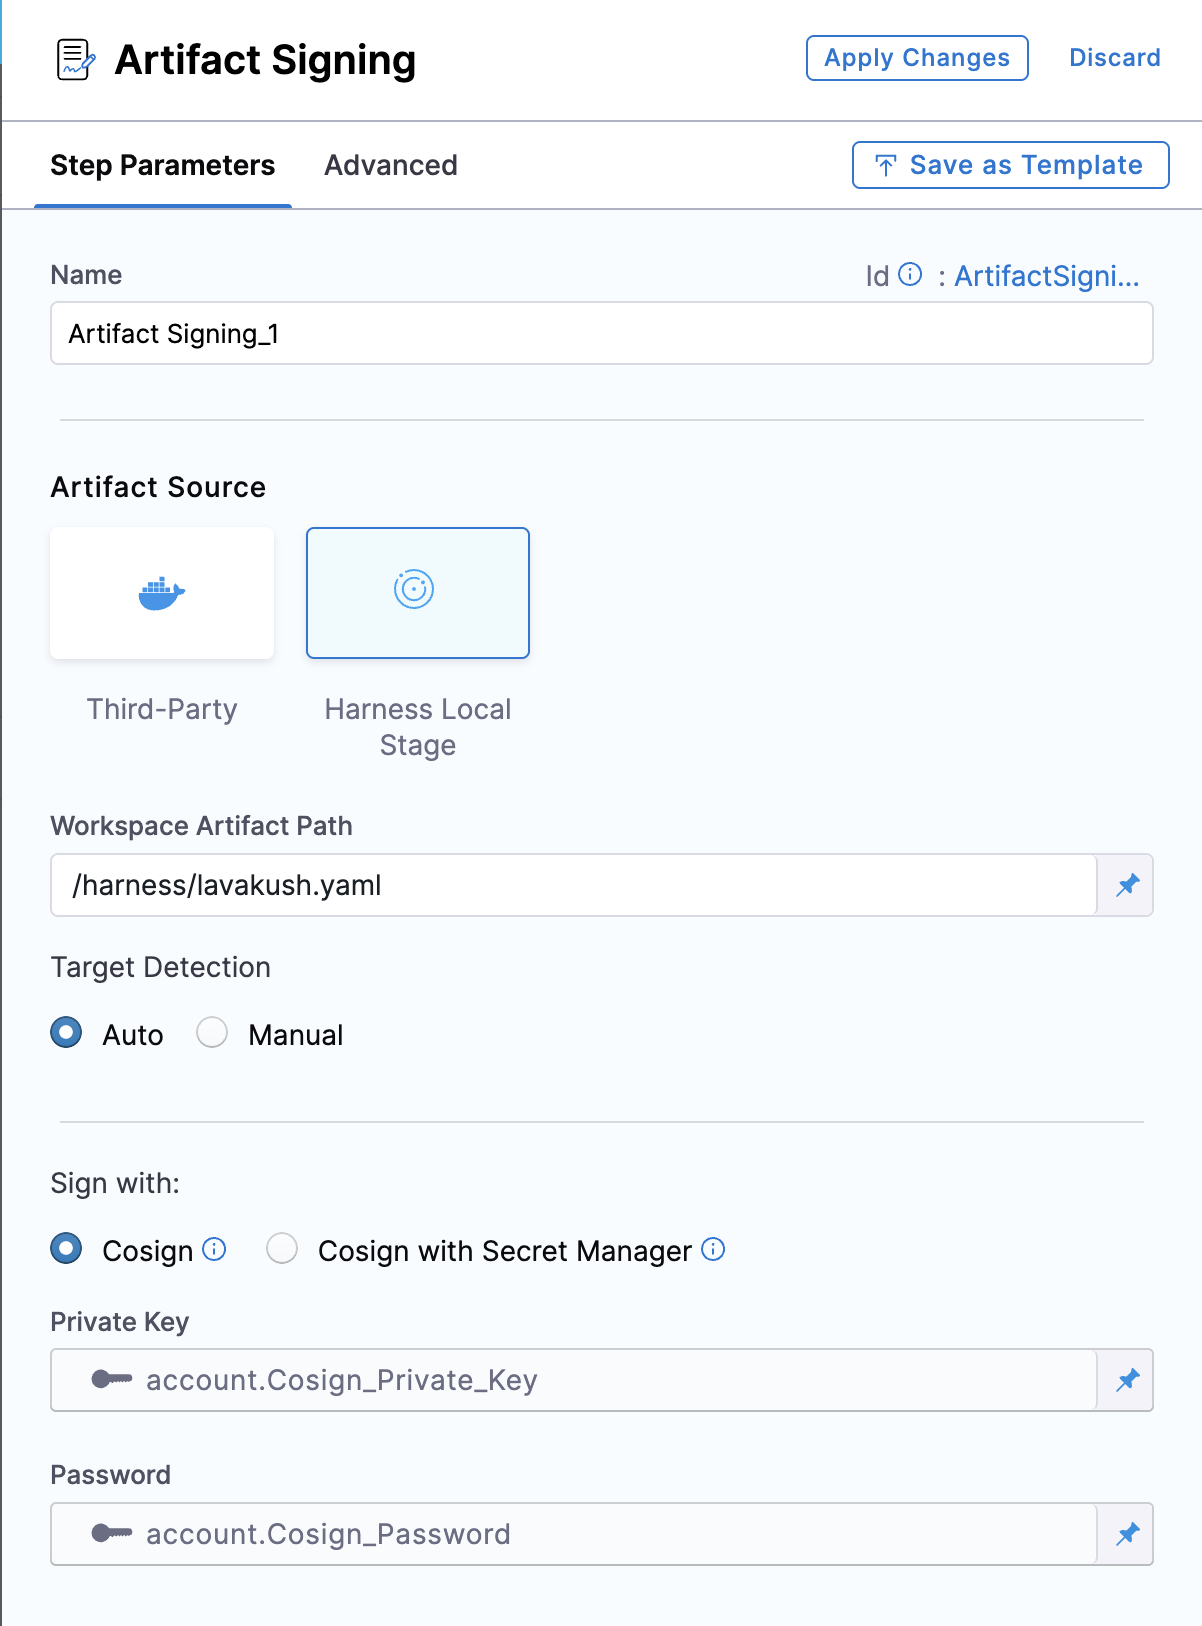Click the Id info icon
1202x1626 pixels.
pyautogui.click(x=910, y=275)
